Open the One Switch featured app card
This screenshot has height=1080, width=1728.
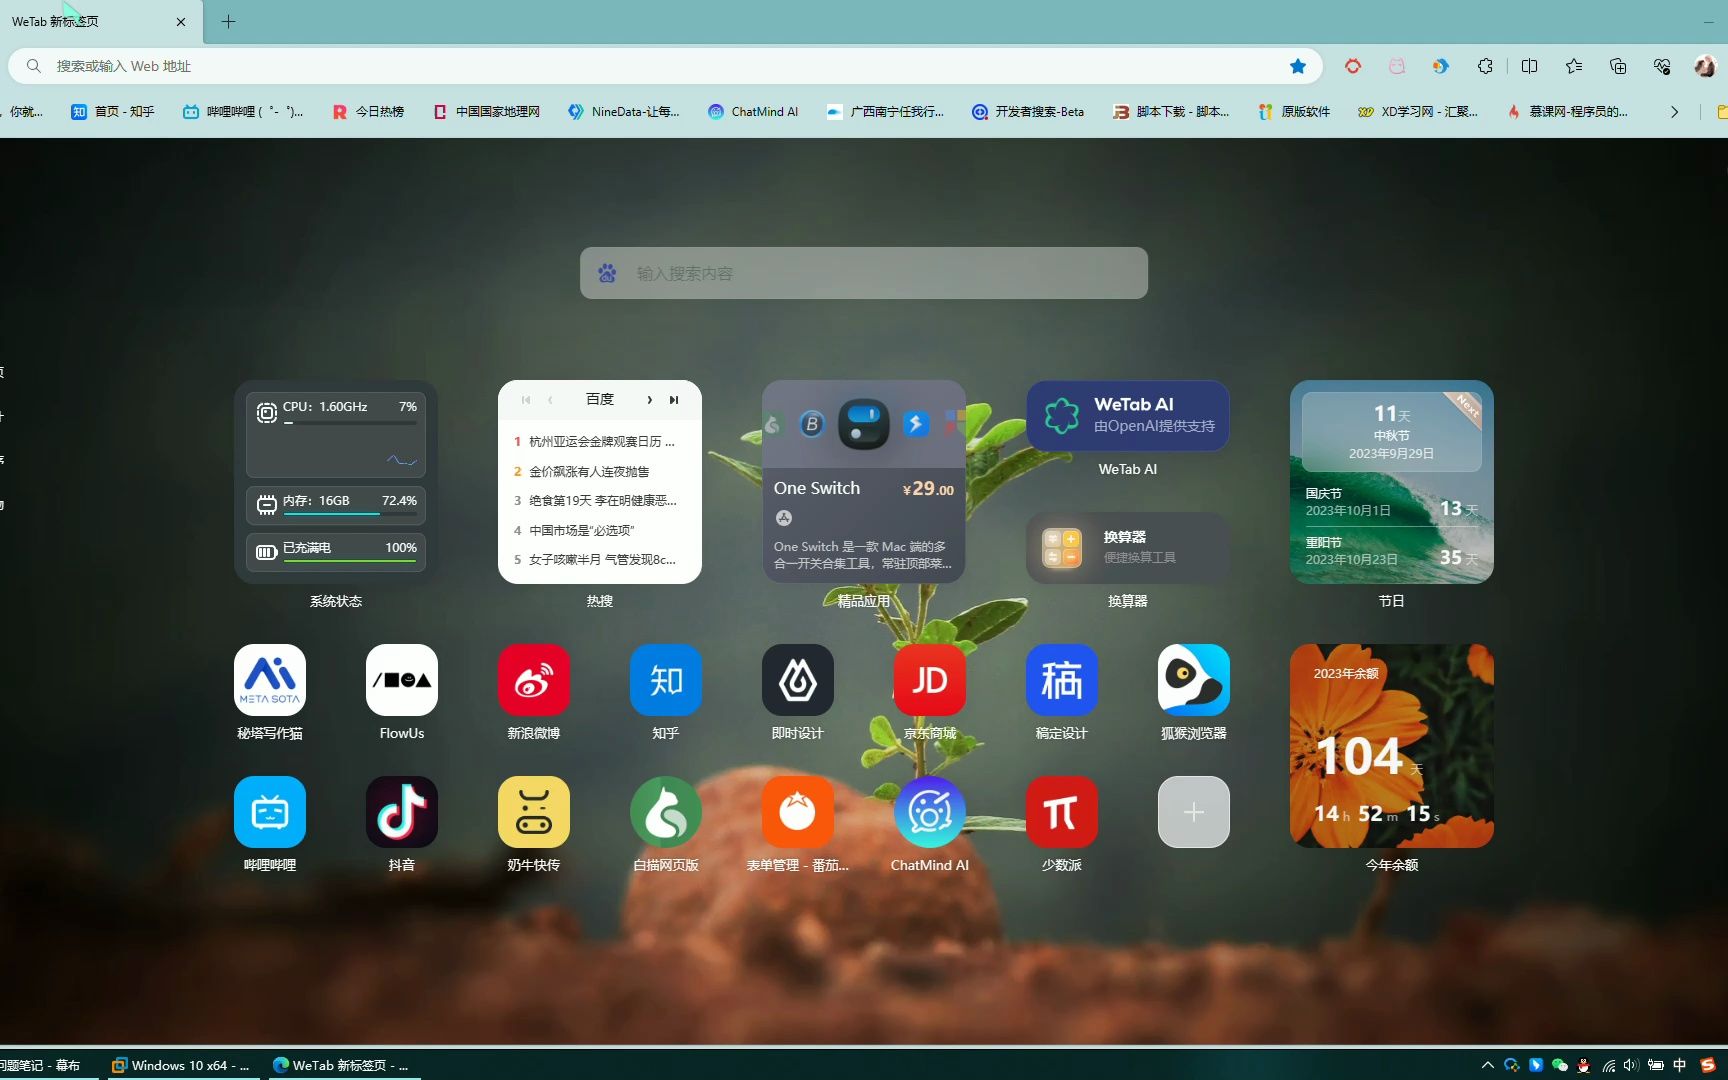864,482
